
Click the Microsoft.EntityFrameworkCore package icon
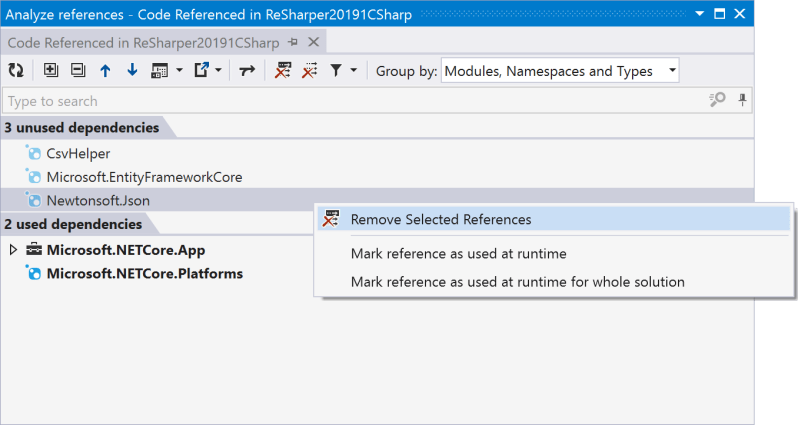tap(34, 177)
